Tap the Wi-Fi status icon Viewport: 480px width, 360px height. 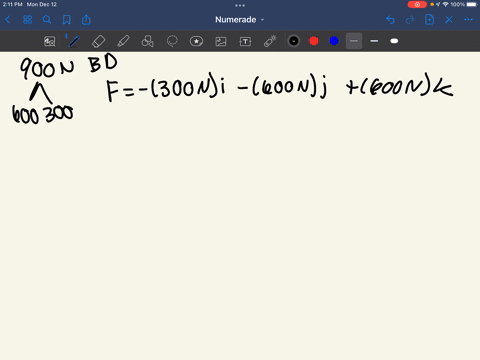click(x=446, y=5)
